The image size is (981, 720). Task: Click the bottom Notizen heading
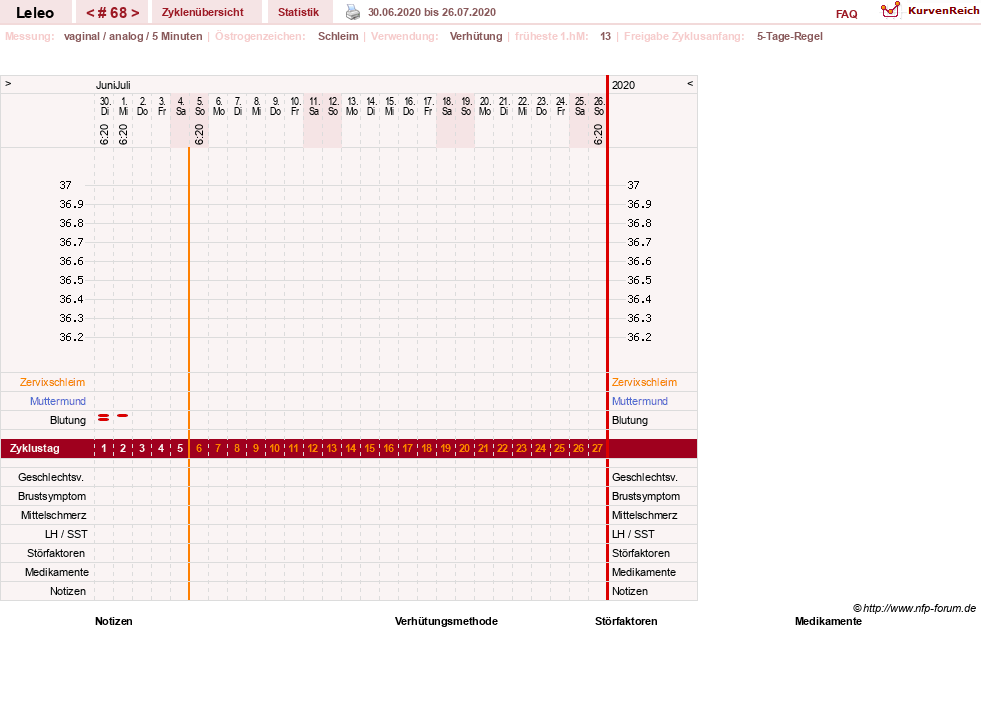click(114, 621)
